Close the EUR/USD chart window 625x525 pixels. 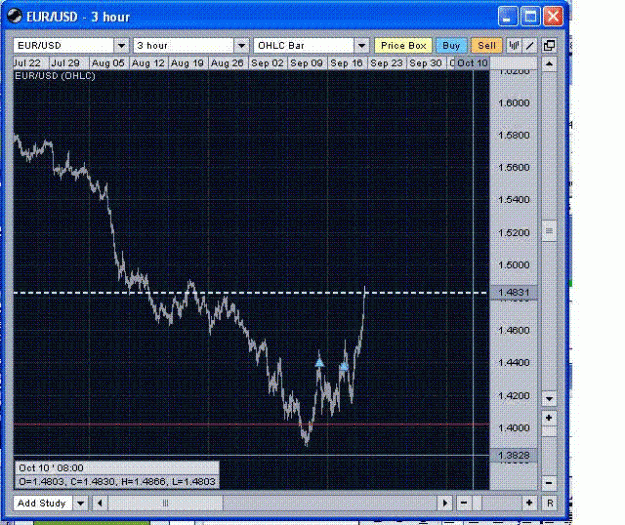(x=553, y=17)
